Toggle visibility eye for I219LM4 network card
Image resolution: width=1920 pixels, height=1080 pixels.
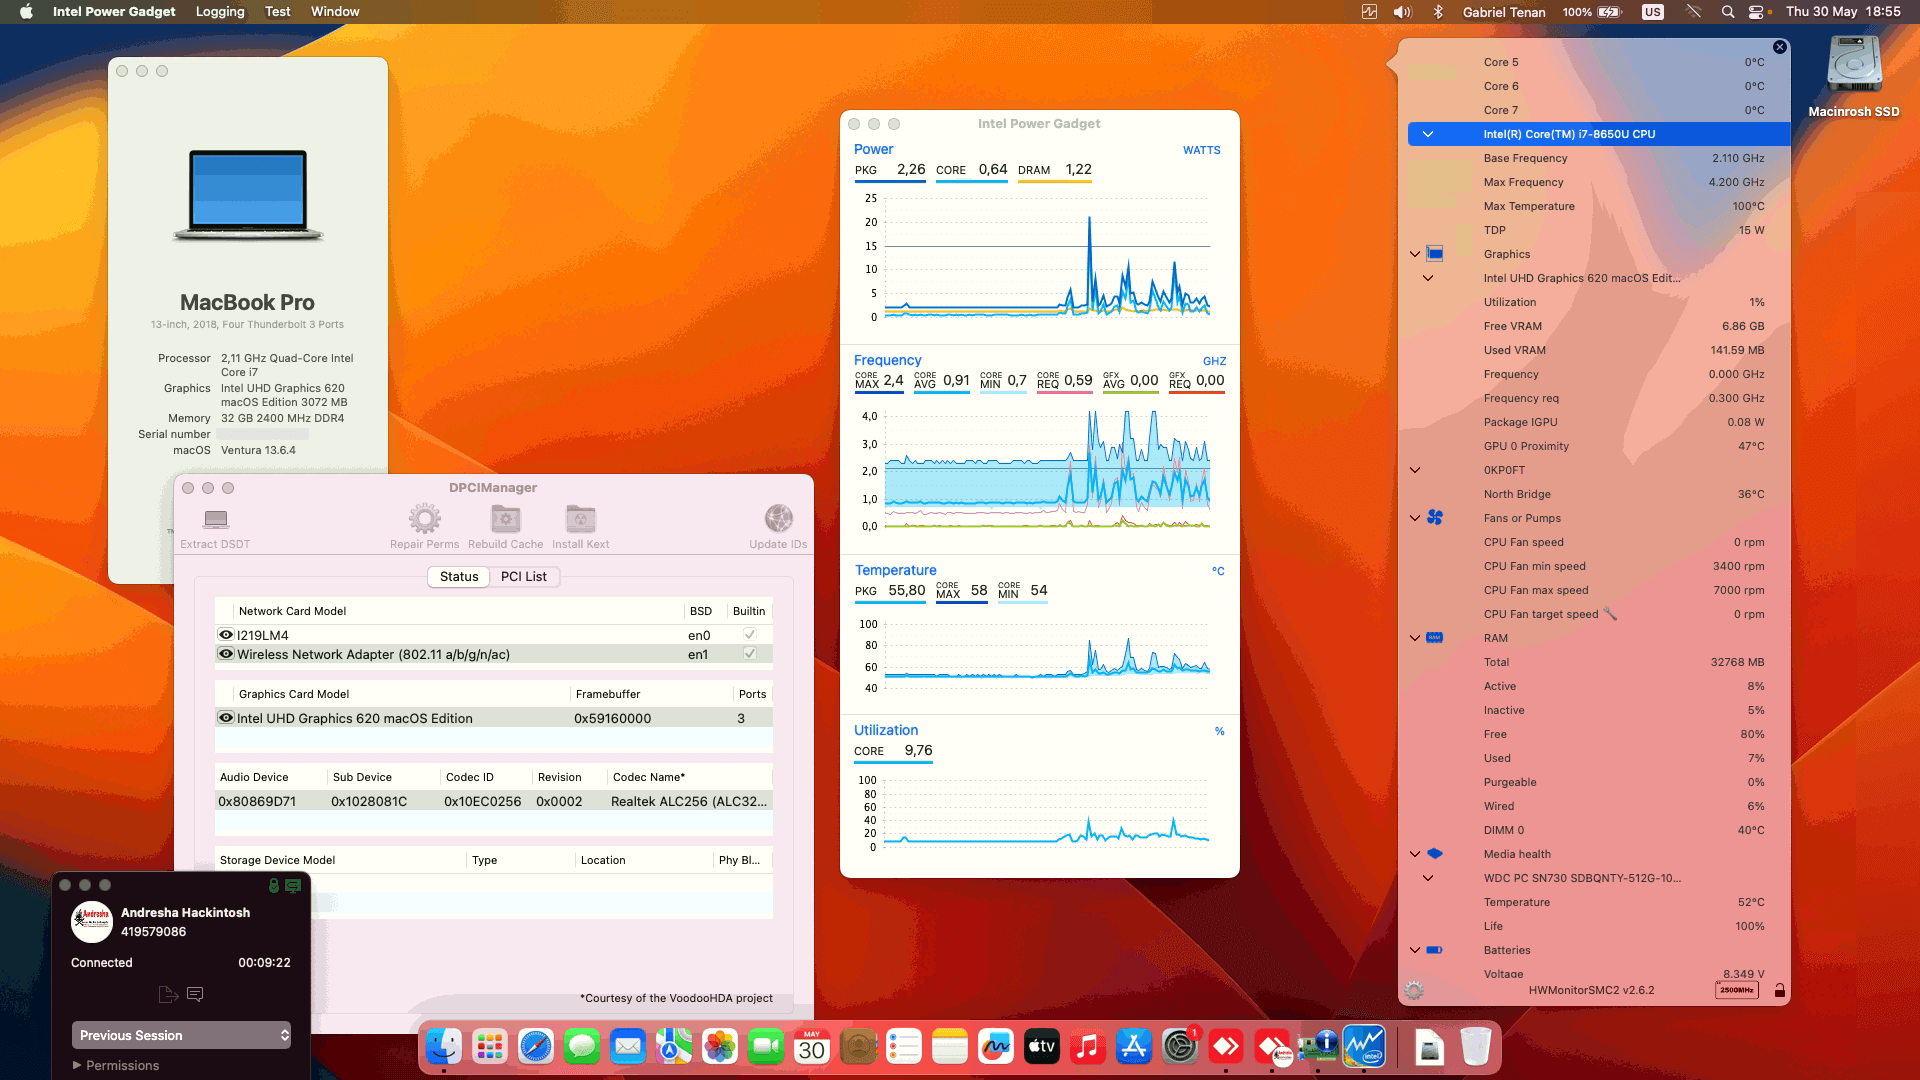tap(225, 634)
